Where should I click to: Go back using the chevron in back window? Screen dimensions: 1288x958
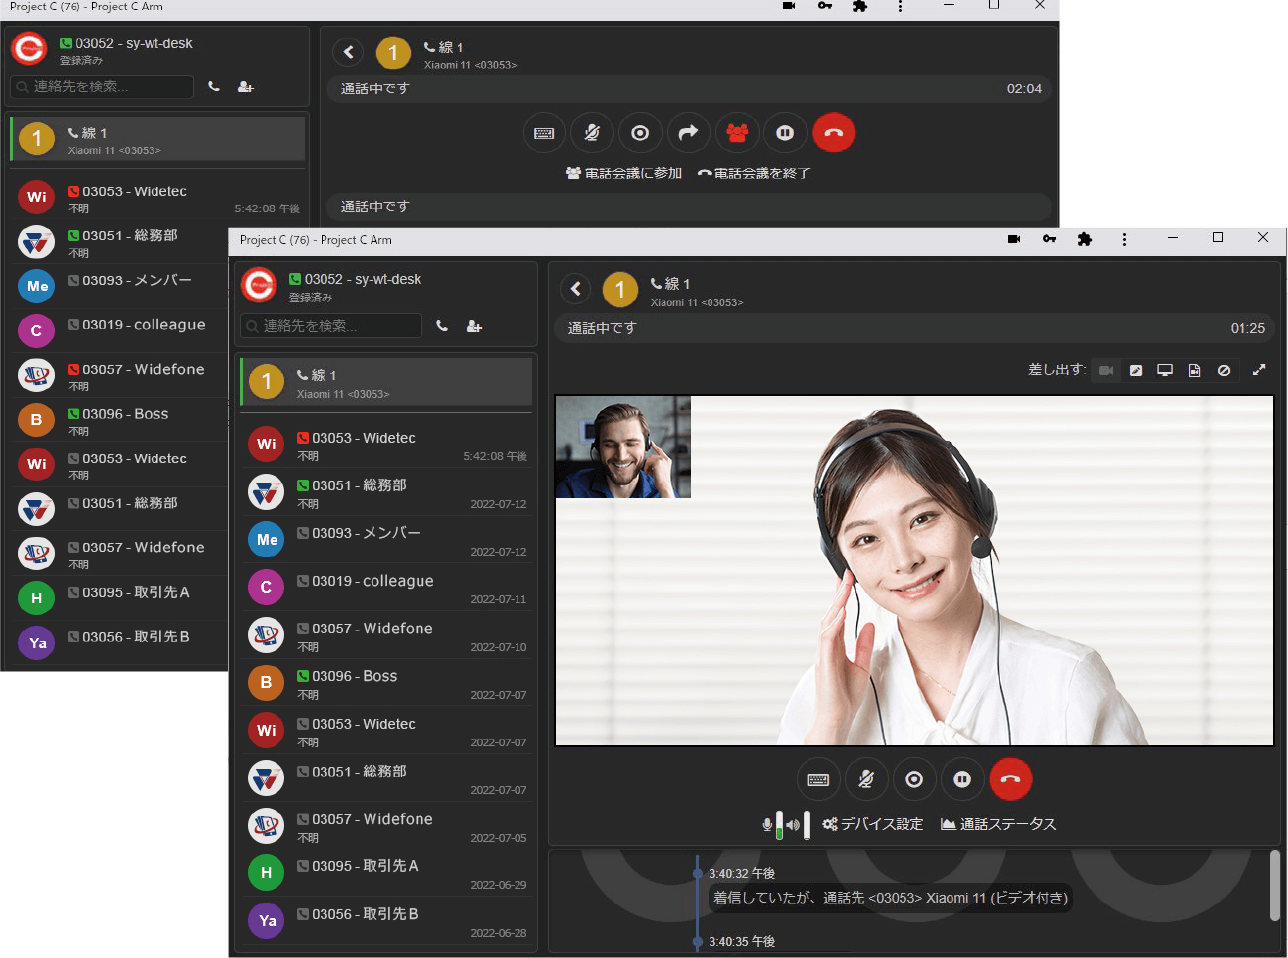(348, 52)
